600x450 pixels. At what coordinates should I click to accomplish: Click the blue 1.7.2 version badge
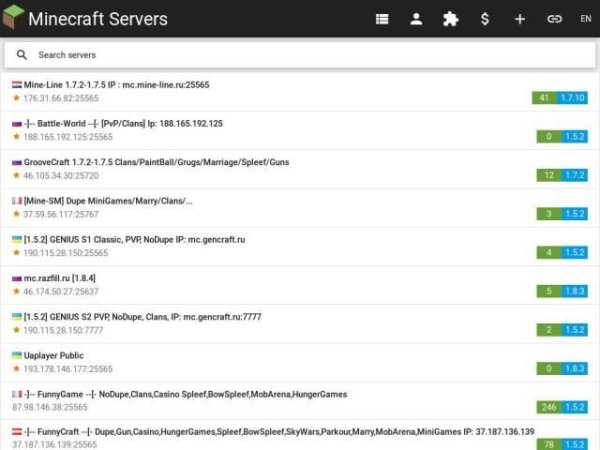click(574, 175)
